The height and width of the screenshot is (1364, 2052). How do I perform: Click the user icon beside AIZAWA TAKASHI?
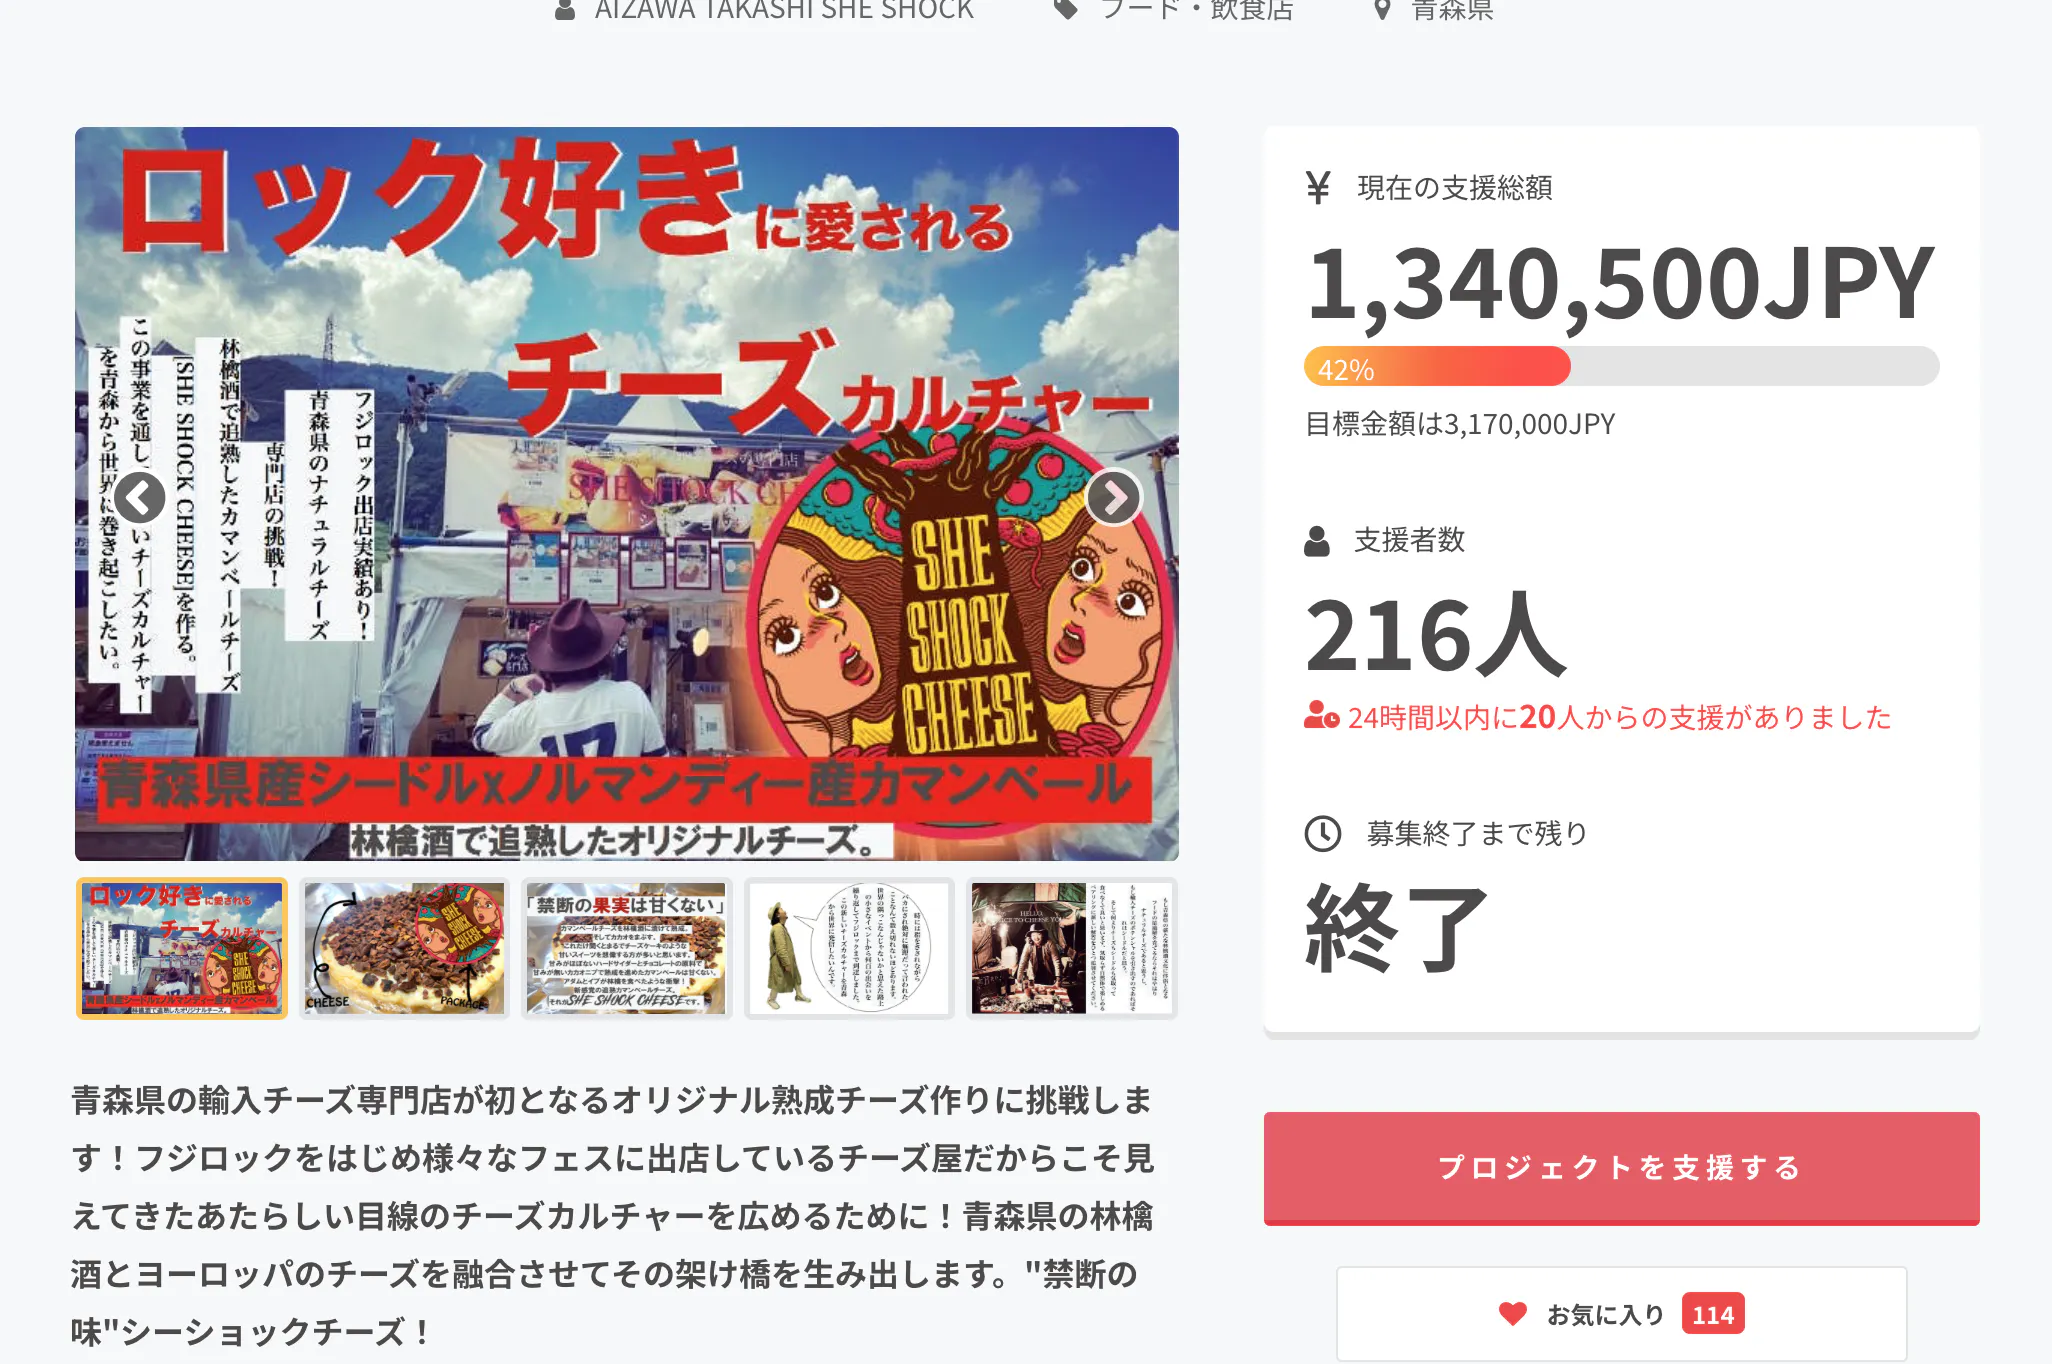(x=565, y=10)
